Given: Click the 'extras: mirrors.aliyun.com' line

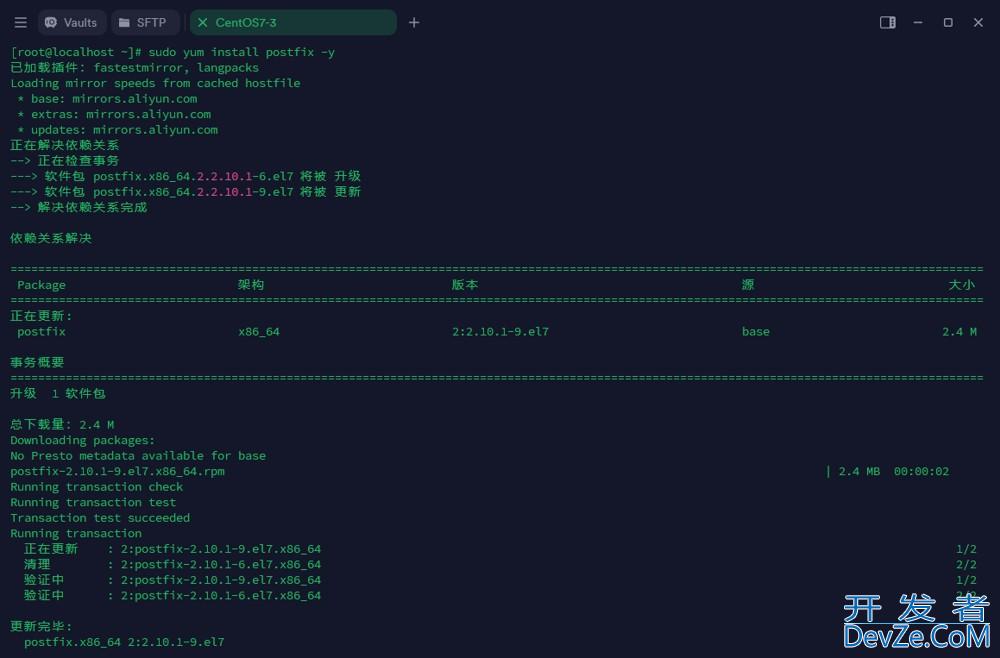Looking at the screenshot, I should coord(114,115).
